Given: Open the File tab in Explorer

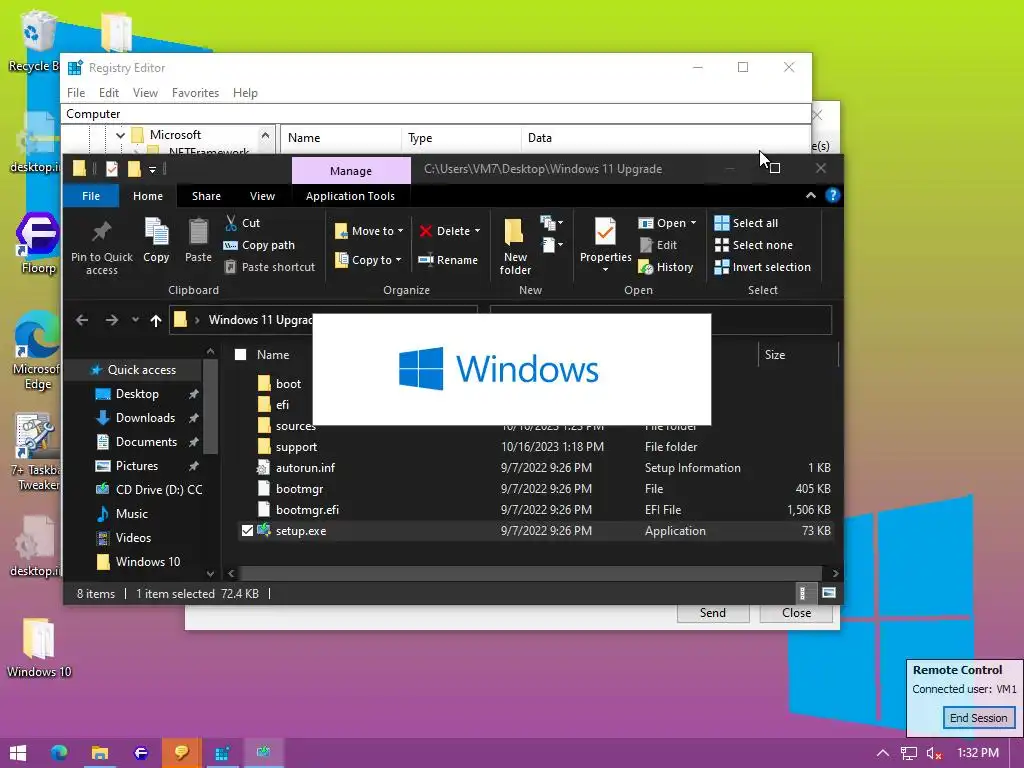Looking at the screenshot, I should pos(91,196).
